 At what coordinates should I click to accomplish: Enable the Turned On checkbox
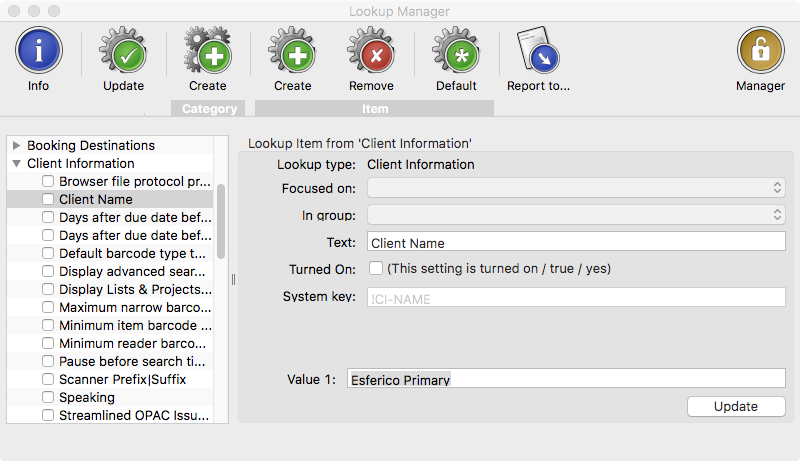pos(376,268)
